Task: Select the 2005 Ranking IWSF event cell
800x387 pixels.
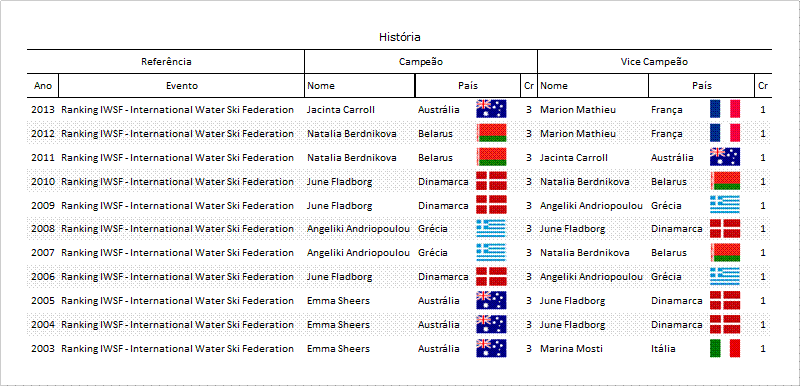Action: coord(178,300)
